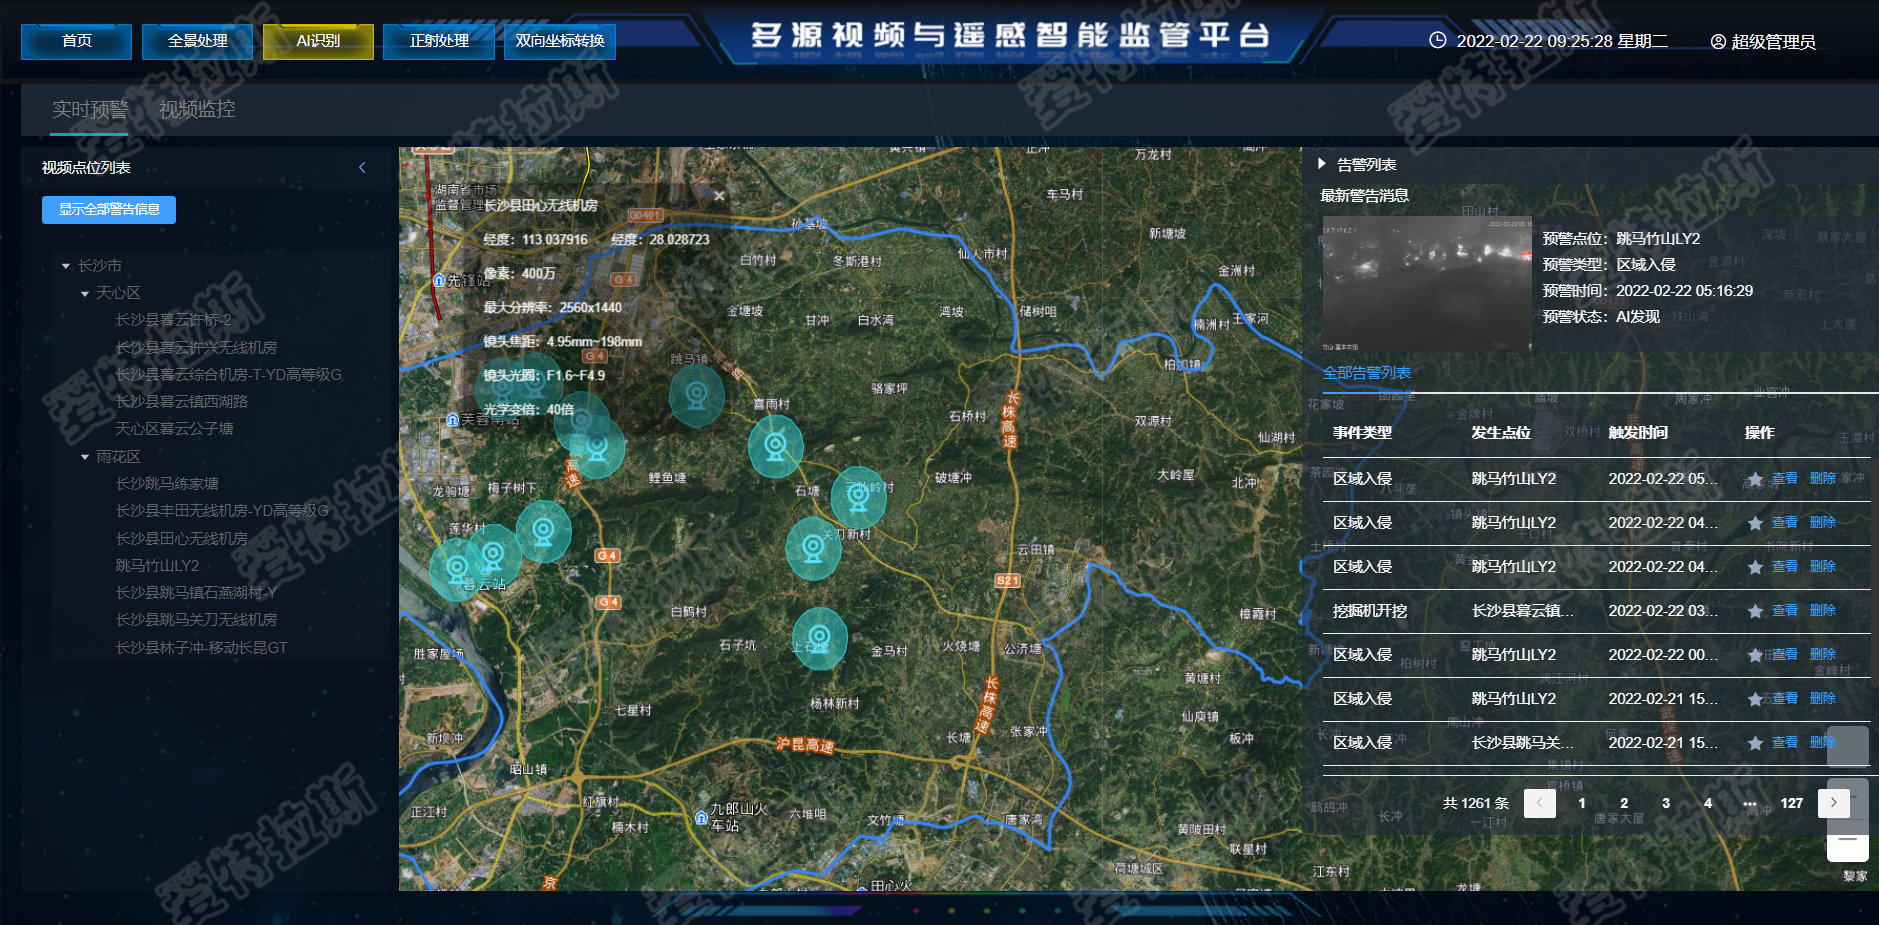1879x925 pixels.
Task: Collapse the video point list panel
Action: 362,168
